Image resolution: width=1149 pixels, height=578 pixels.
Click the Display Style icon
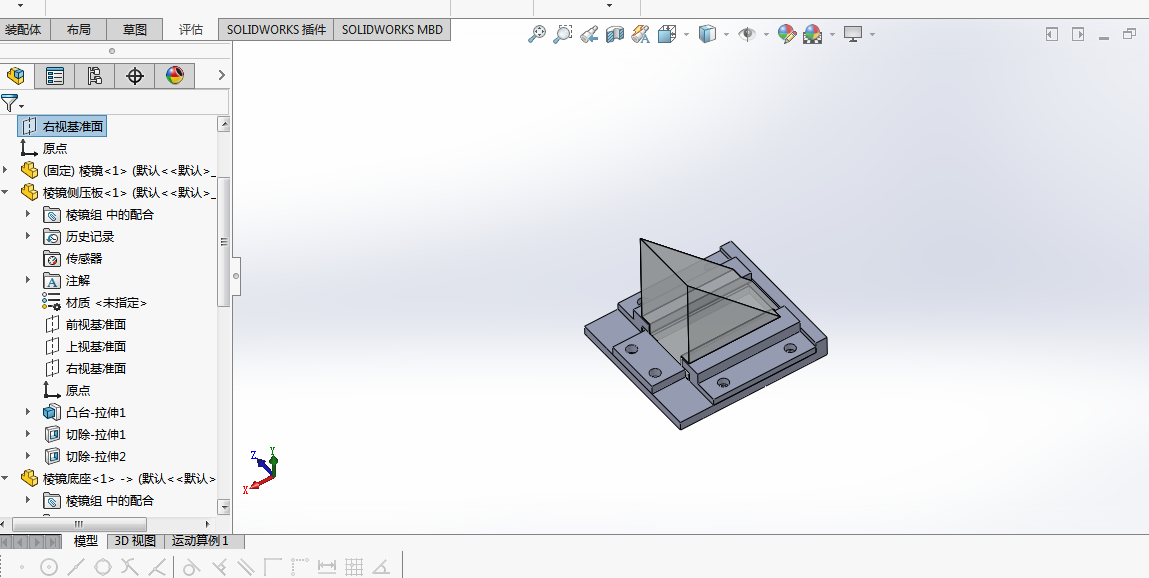tap(706, 34)
